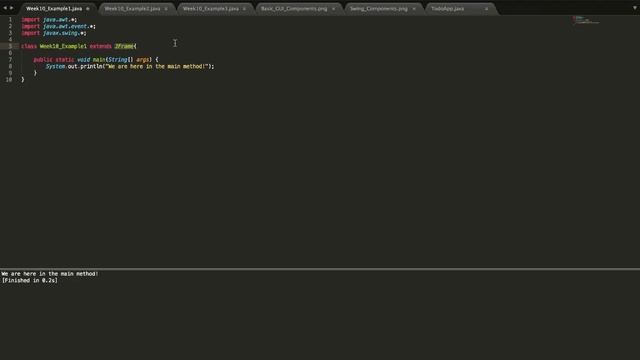Viewport: 640px width, 360px height.
Task: Click the closing brace on line 10
Action: point(23,80)
